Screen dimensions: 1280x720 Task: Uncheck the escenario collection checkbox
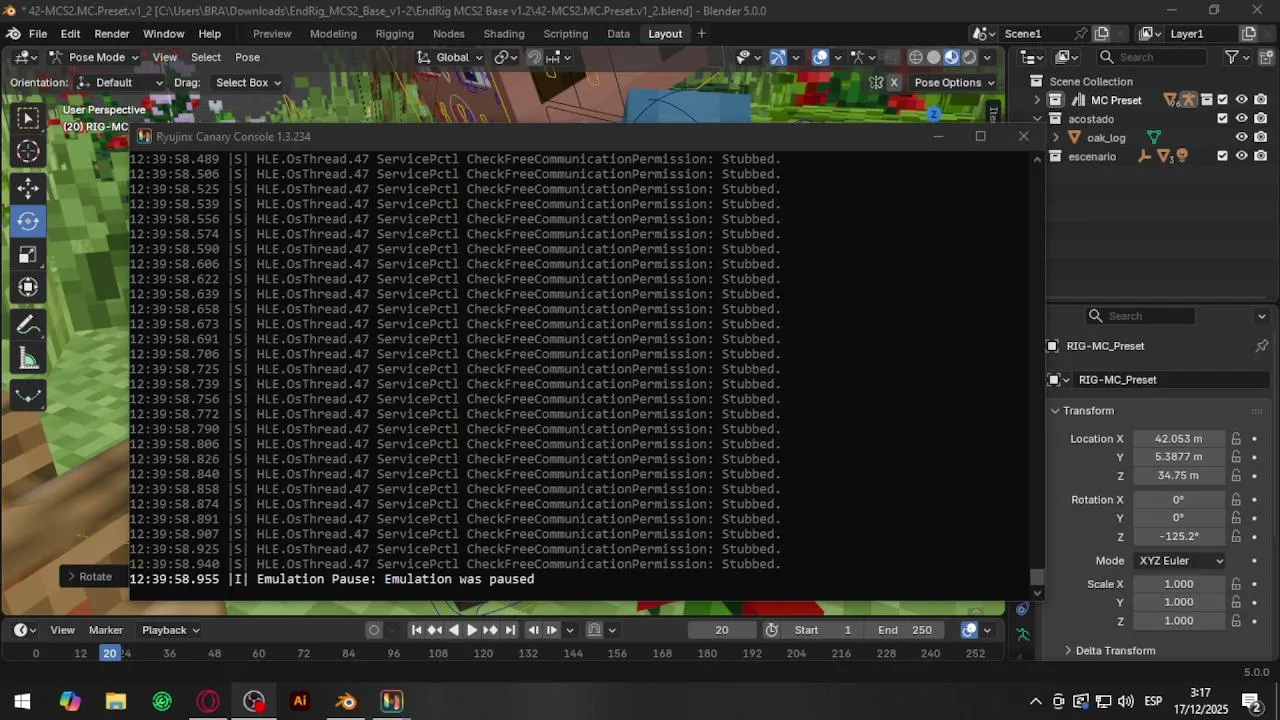coord(1222,156)
